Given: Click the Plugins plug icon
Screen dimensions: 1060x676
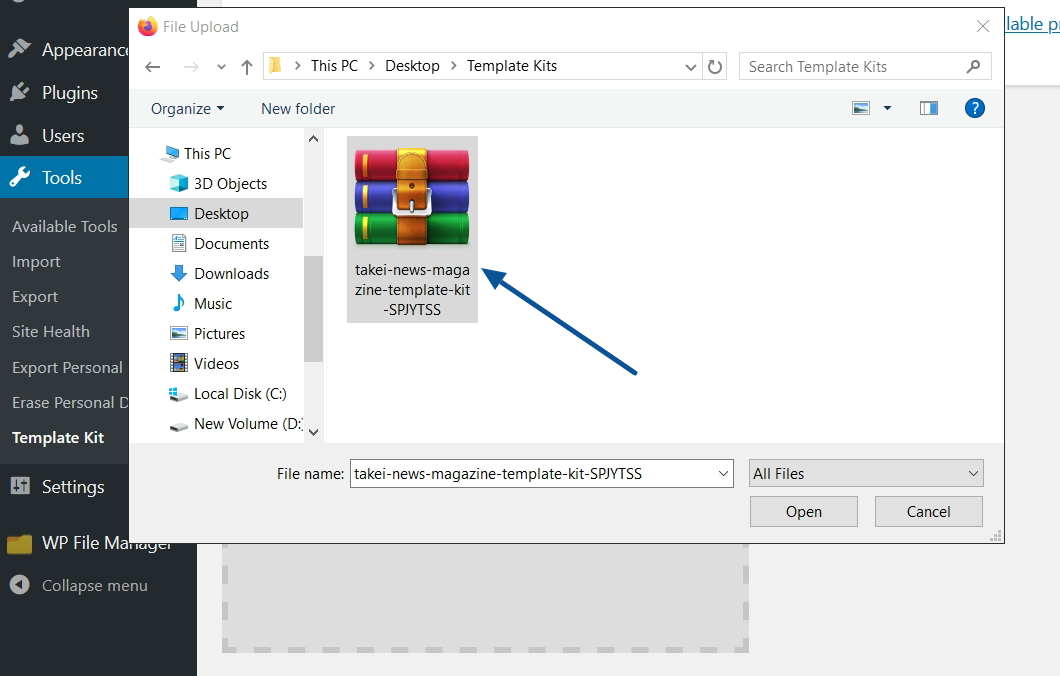Looking at the screenshot, I should pyautogui.click(x=20, y=92).
